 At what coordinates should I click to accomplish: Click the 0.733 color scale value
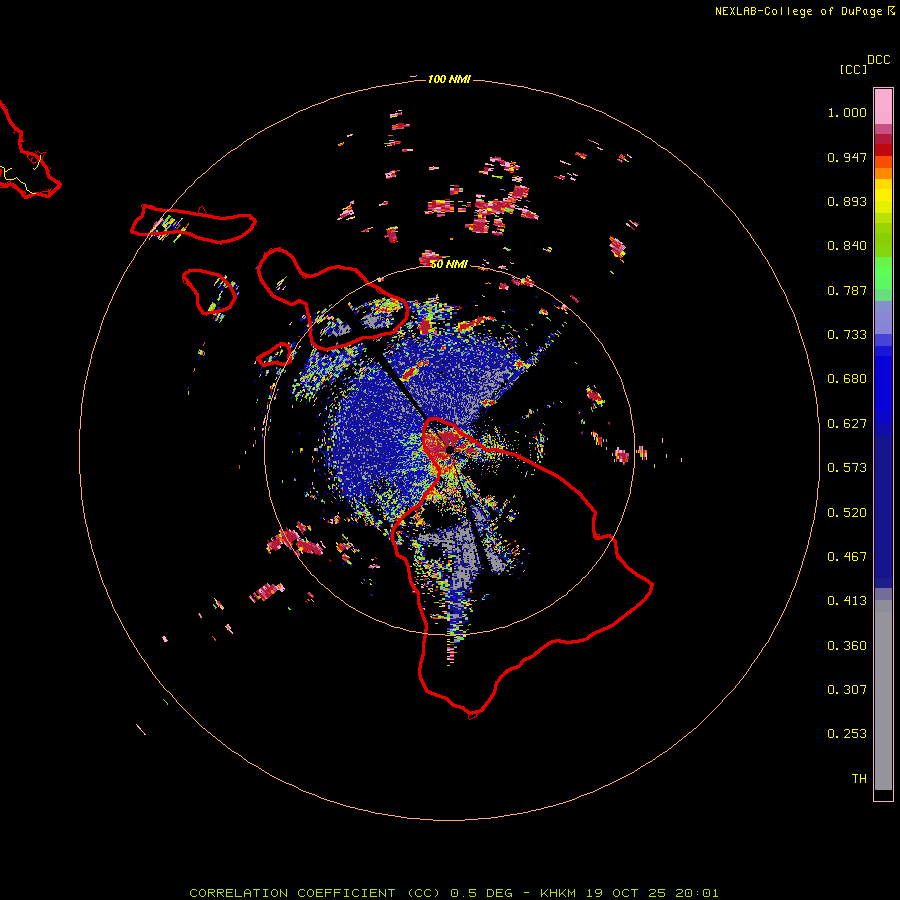coord(847,335)
